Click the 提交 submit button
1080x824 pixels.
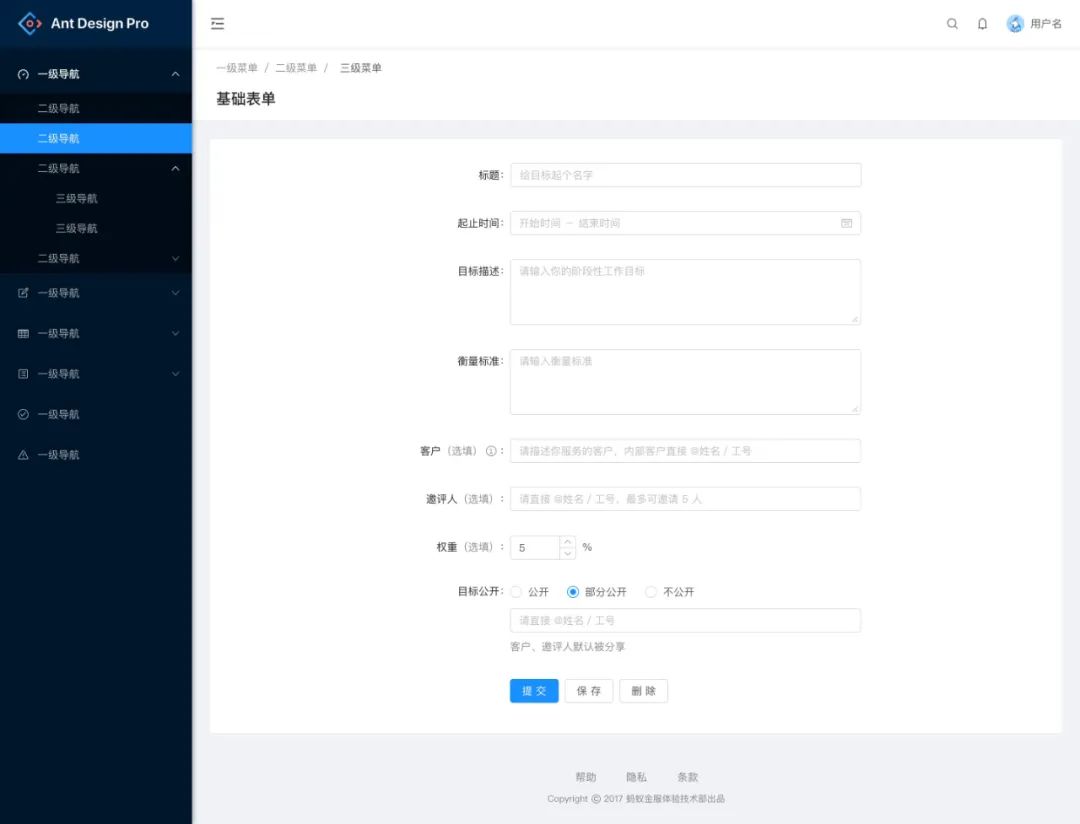[x=534, y=691]
